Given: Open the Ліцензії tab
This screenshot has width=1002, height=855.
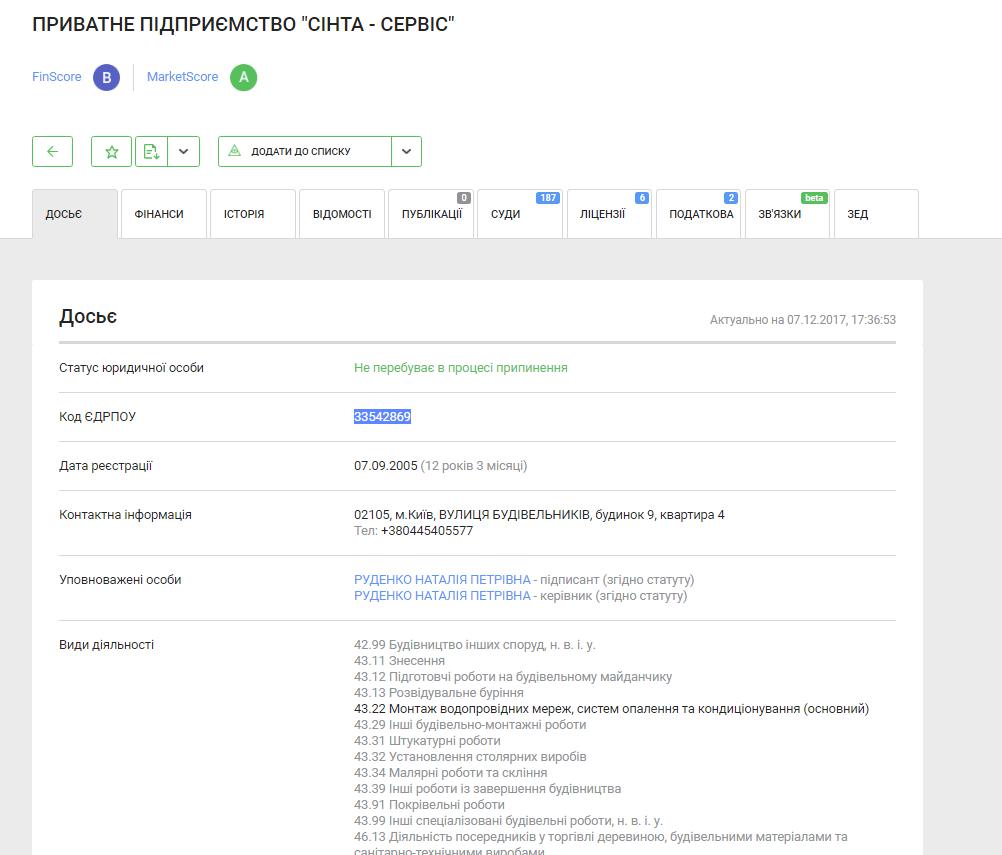Looking at the screenshot, I should pyautogui.click(x=608, y=214).
